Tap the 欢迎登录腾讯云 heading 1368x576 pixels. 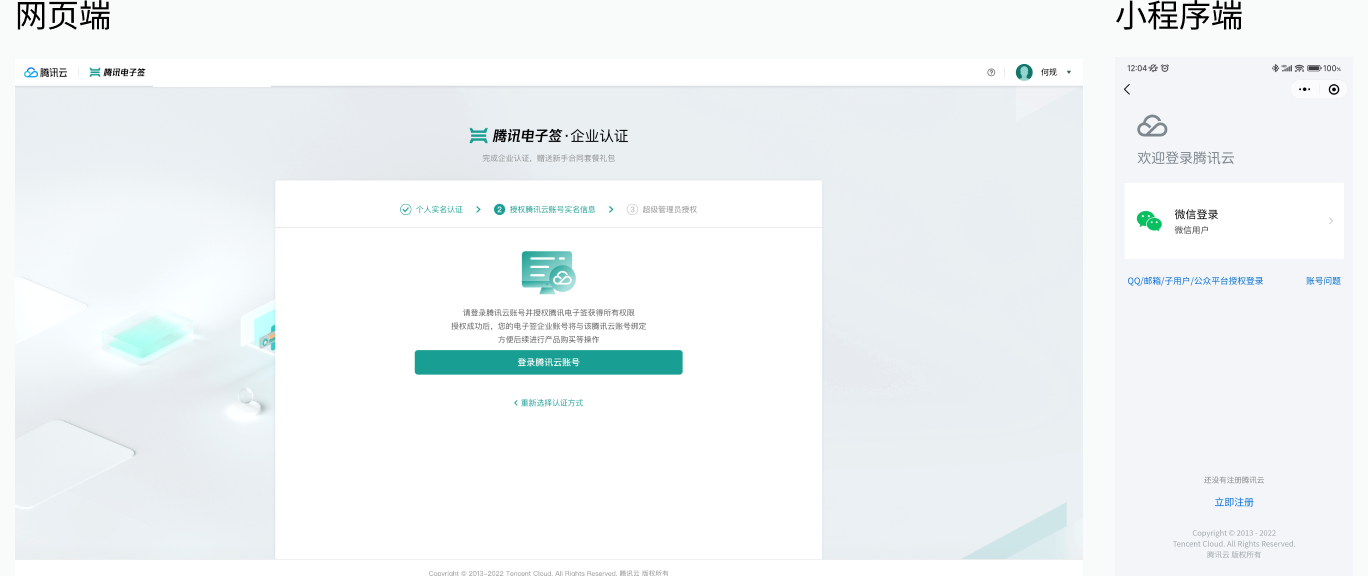(x=1186, y=158)
